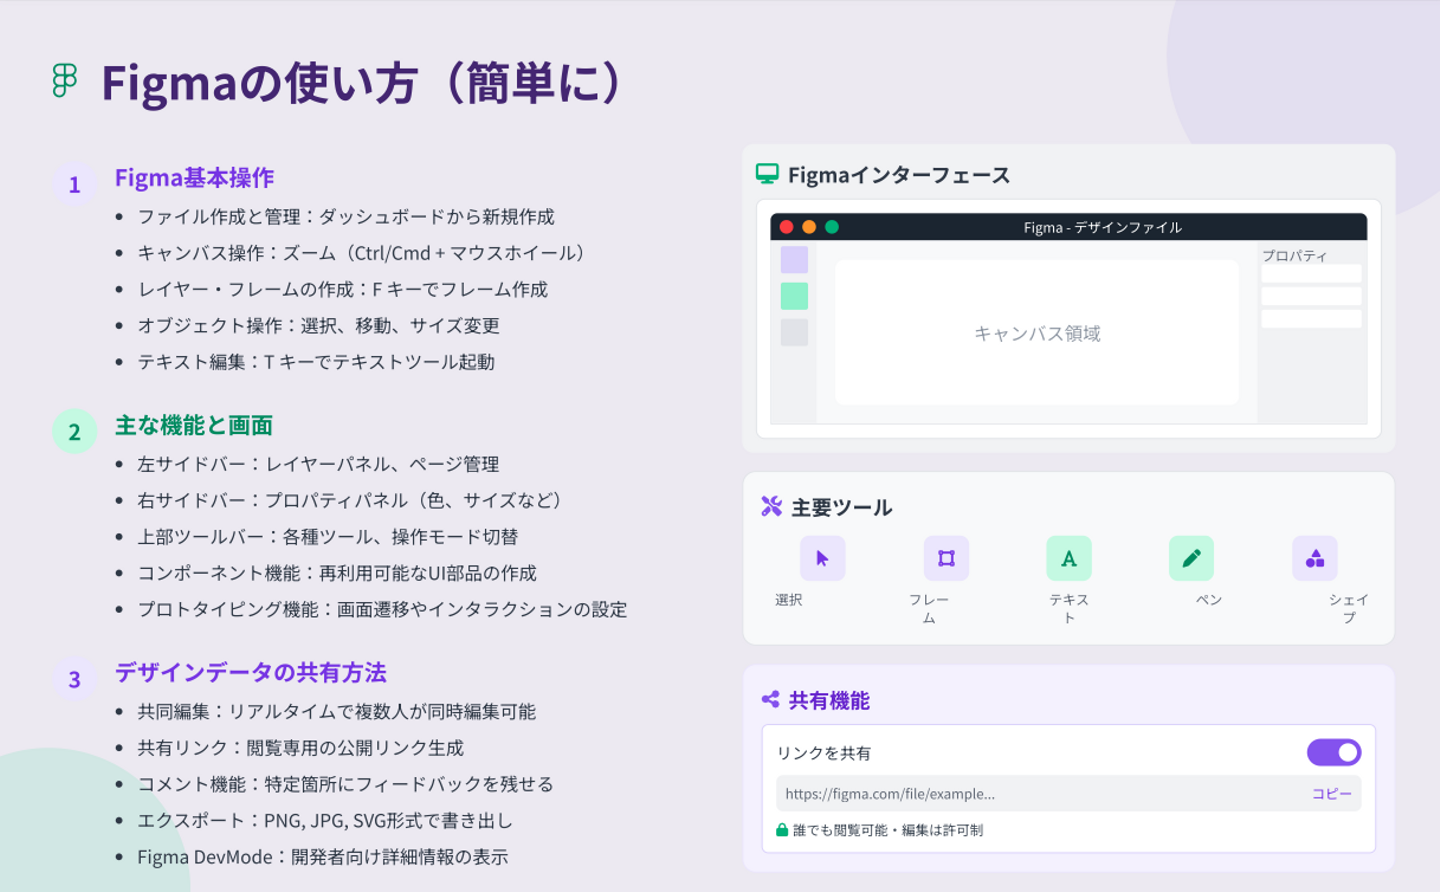Screen dimensions: 1440x892
Task: Click the monitor icon beside Figmaインターフェース
Action: [767, 174]
